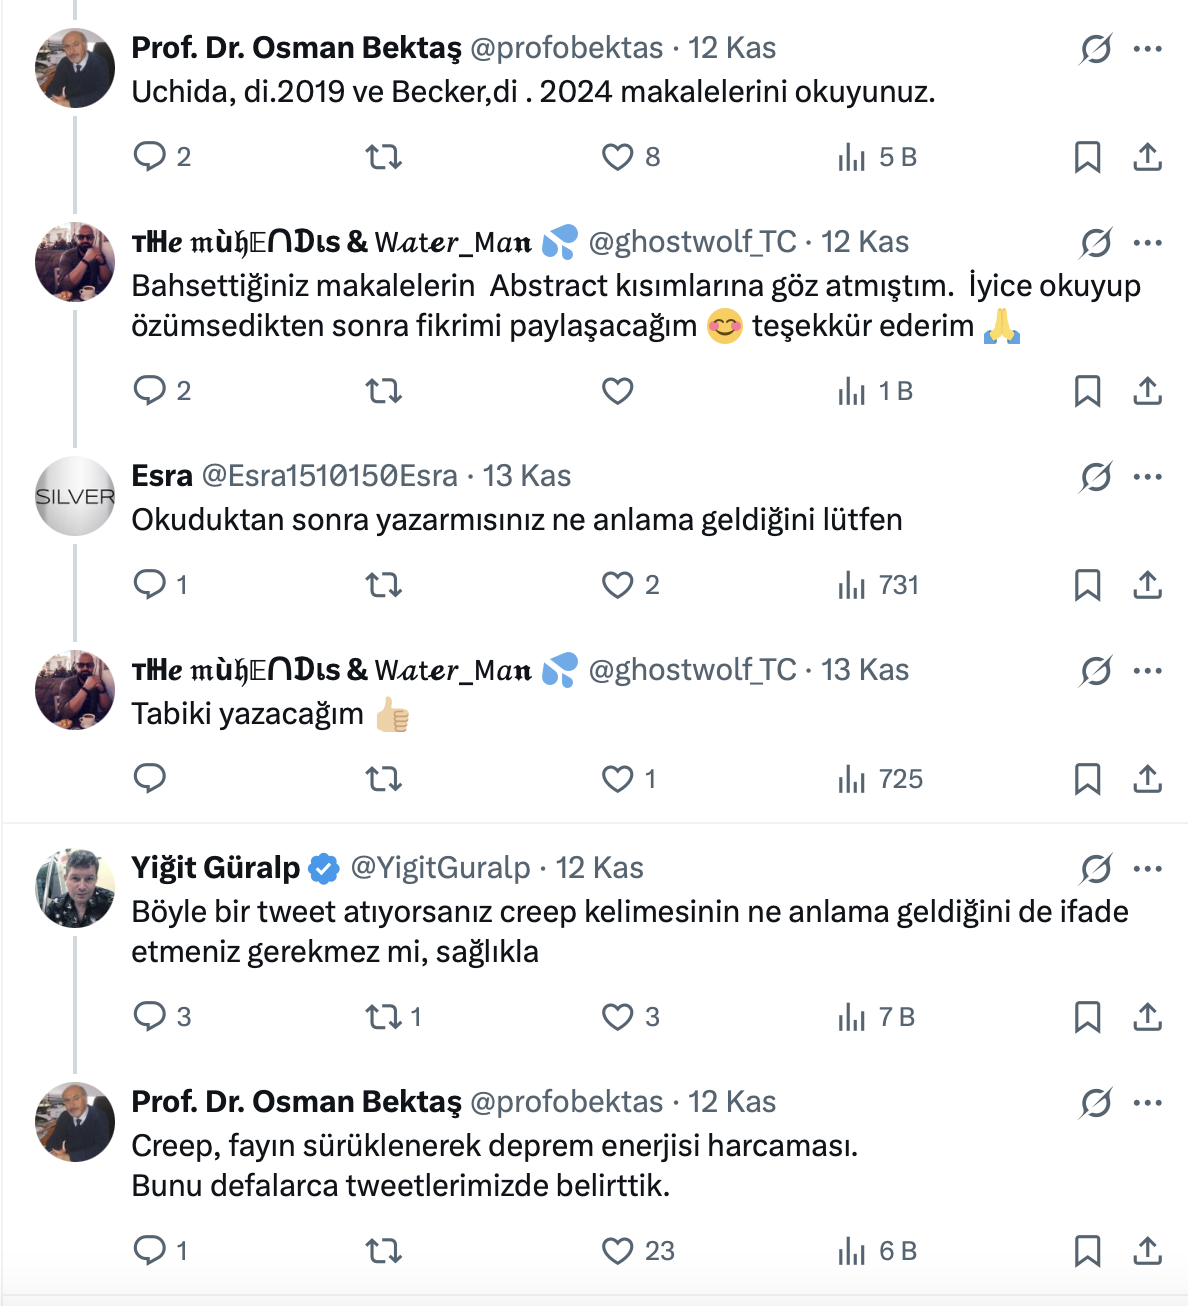This screenshot has width=1188, height=1306.
Task: Open Grok icon on Esra's tweet
Action: point(1096,477)
